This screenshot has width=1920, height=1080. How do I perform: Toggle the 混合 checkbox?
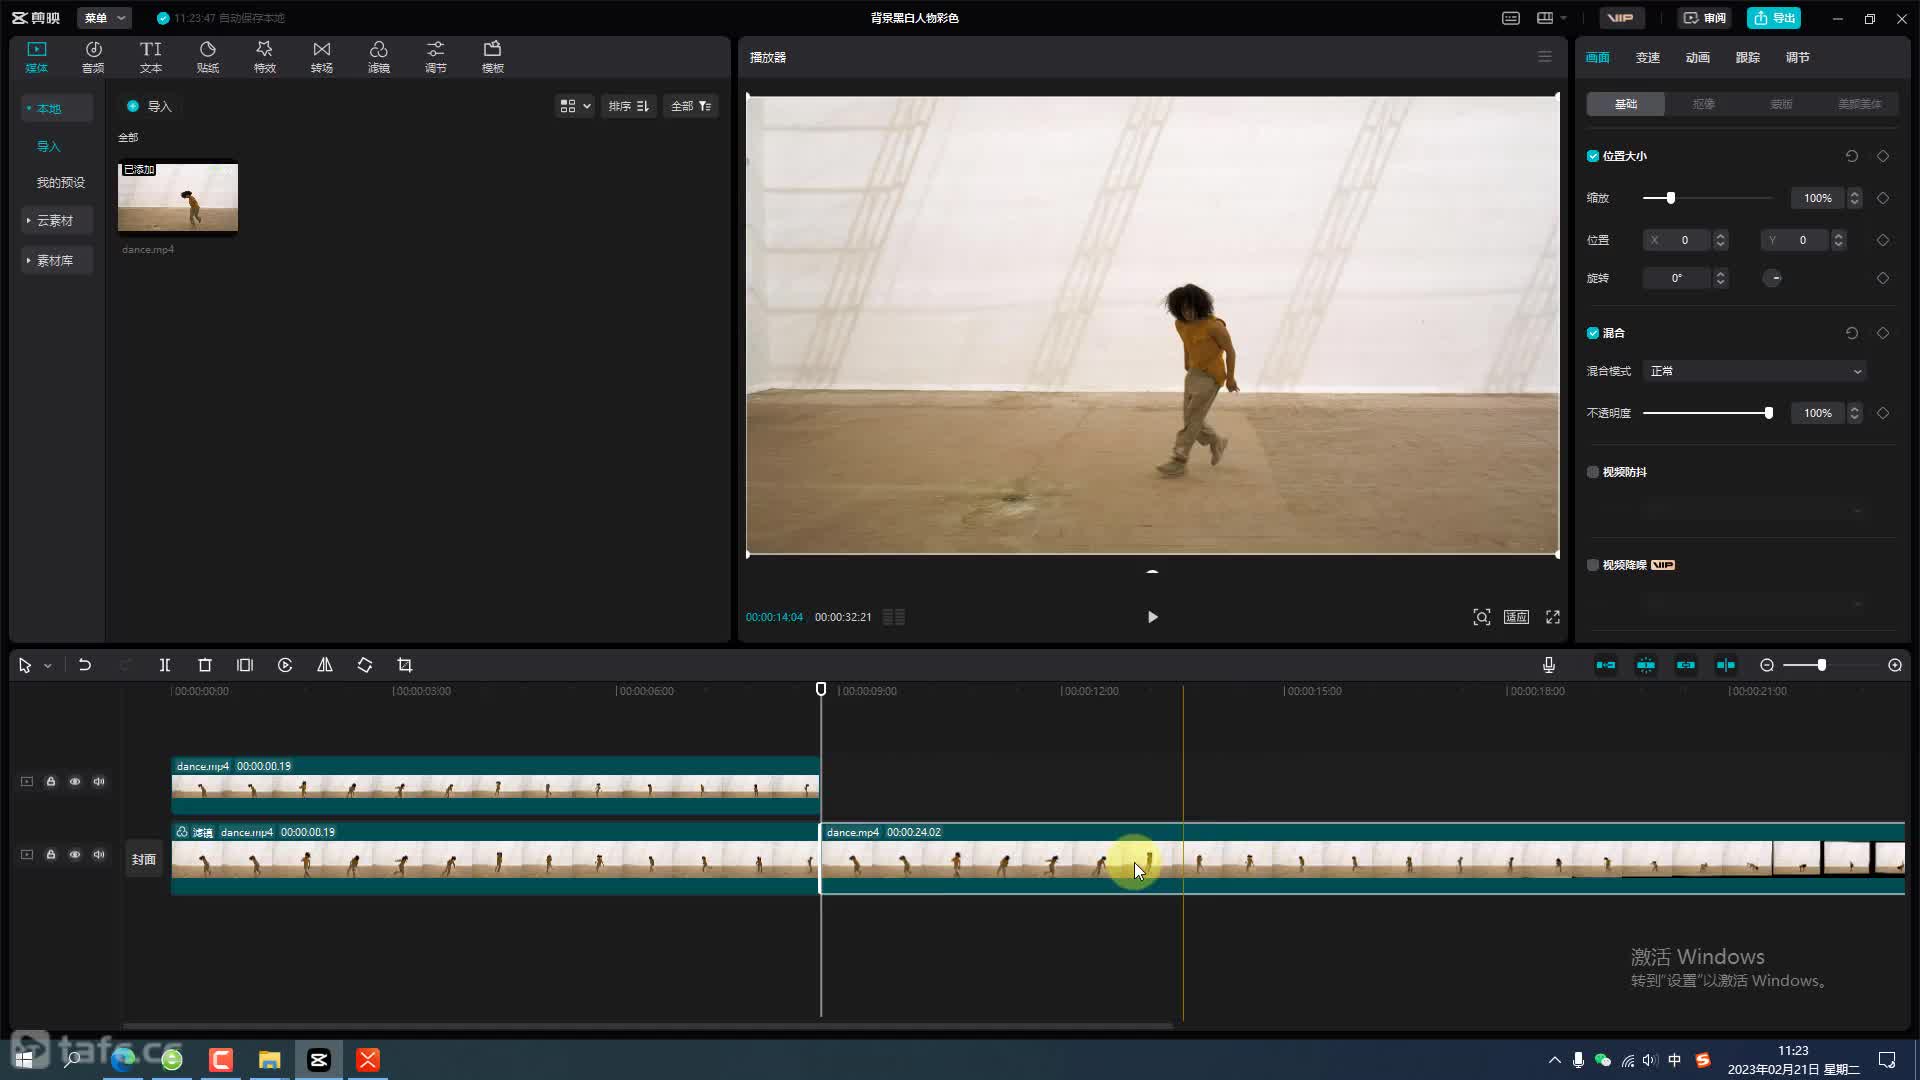coord(1593,333)
